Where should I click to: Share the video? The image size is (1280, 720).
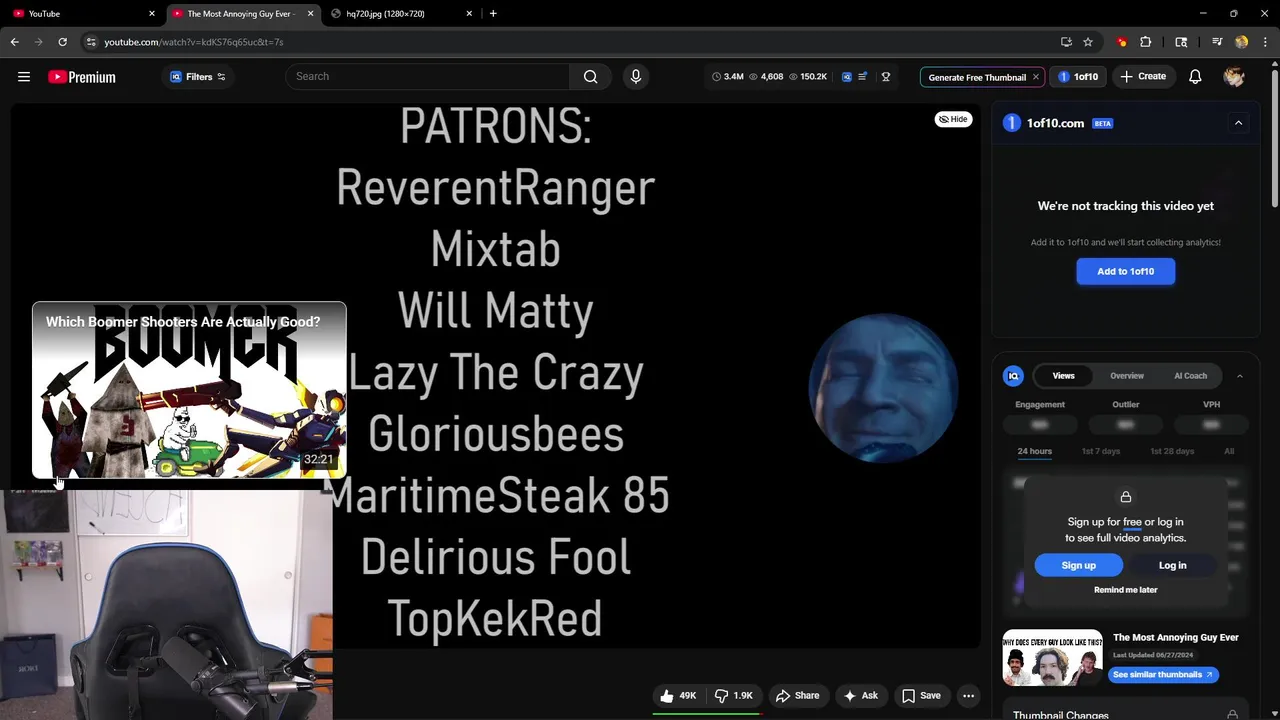coord(797,696)
